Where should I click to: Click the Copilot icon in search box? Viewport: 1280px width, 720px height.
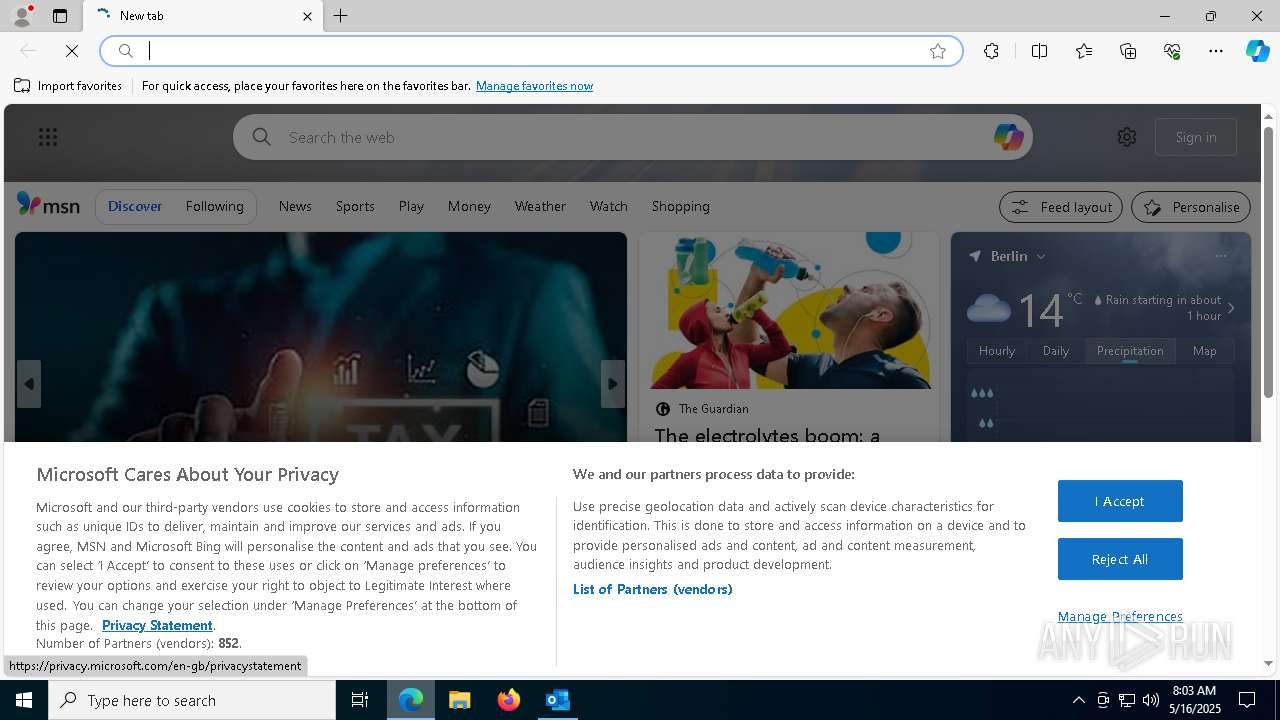[1008, 137]
